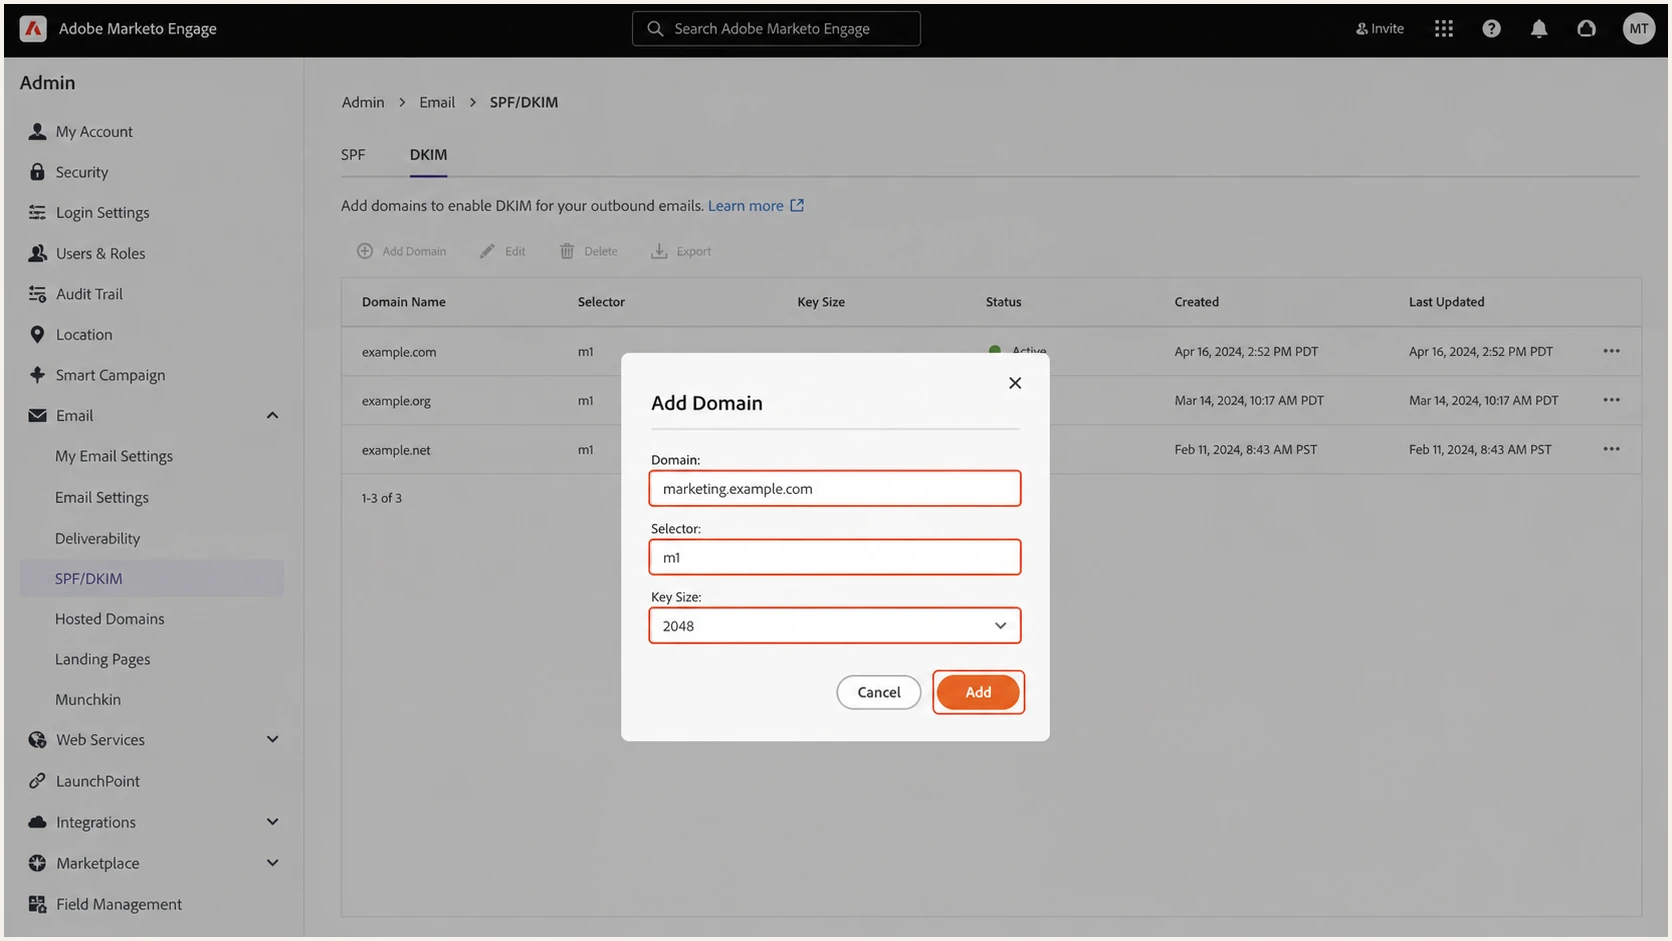Open Users & Roles in the sidebar
1672x941 pixels.
100,254
